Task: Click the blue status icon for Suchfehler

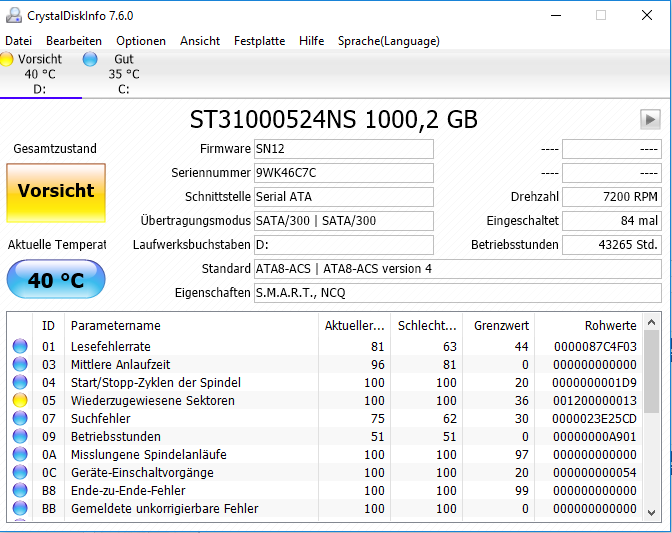Action: pos(20,418)
